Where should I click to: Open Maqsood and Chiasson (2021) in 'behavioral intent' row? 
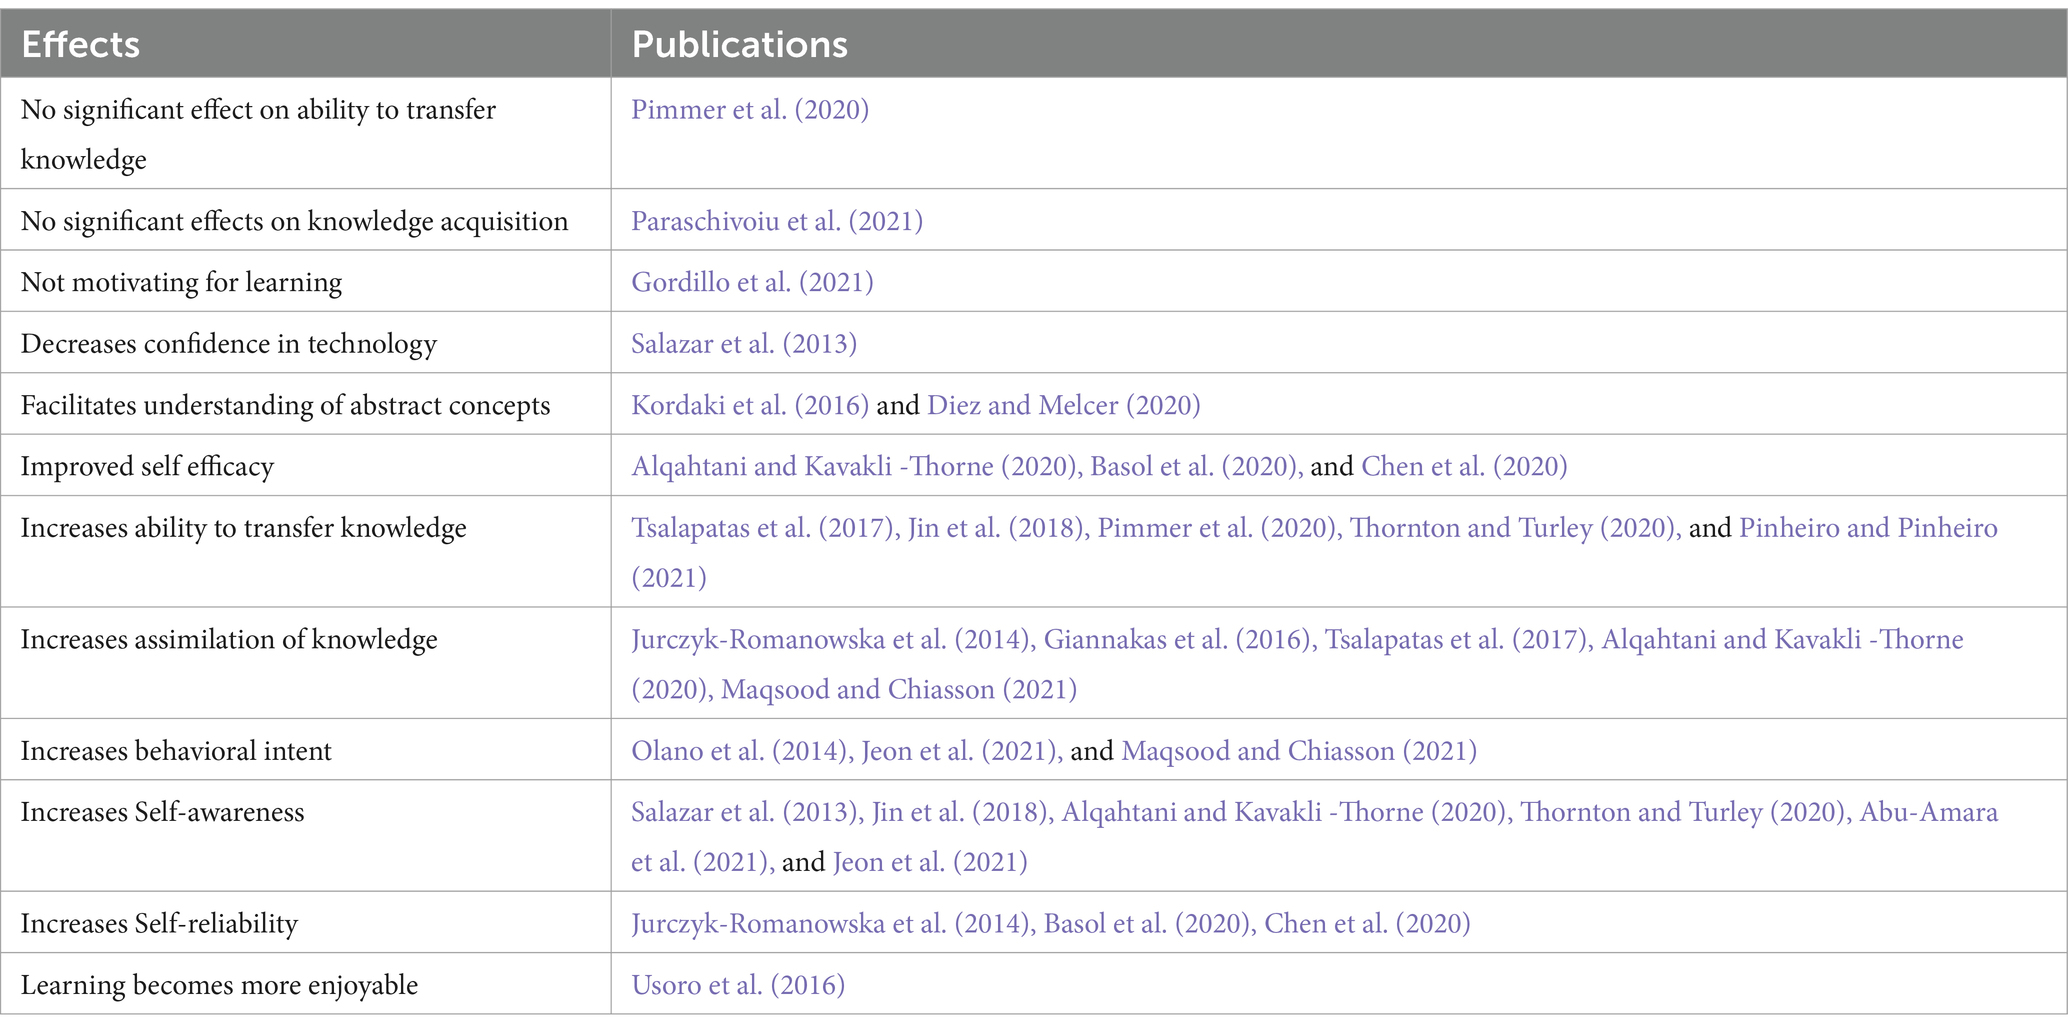(x=1299, y=752)
